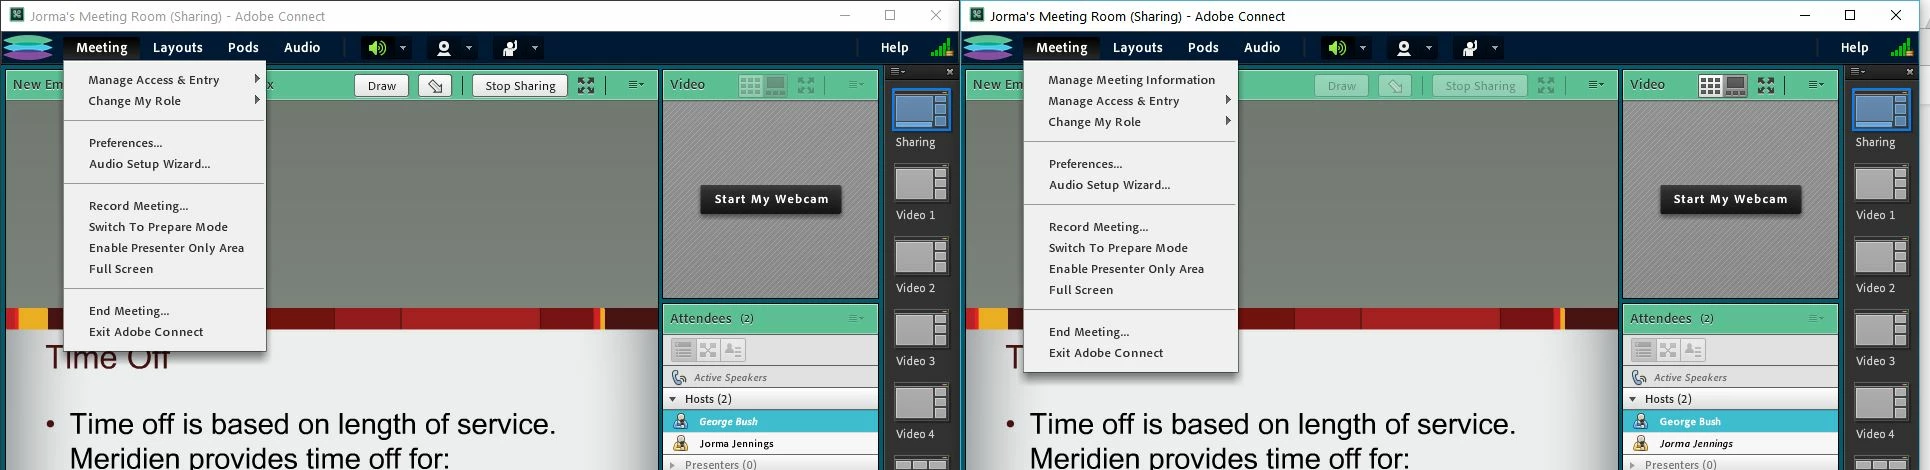Open Help in right window
Image resolution: width=1930 pixels, height=470 pixels.
tap(1854, 47)
